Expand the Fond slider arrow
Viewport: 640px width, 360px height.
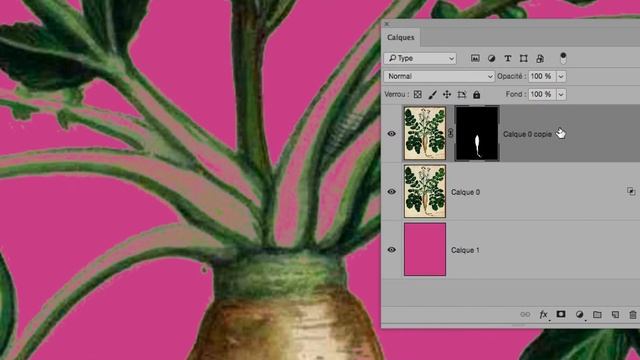tap(561, 94)
